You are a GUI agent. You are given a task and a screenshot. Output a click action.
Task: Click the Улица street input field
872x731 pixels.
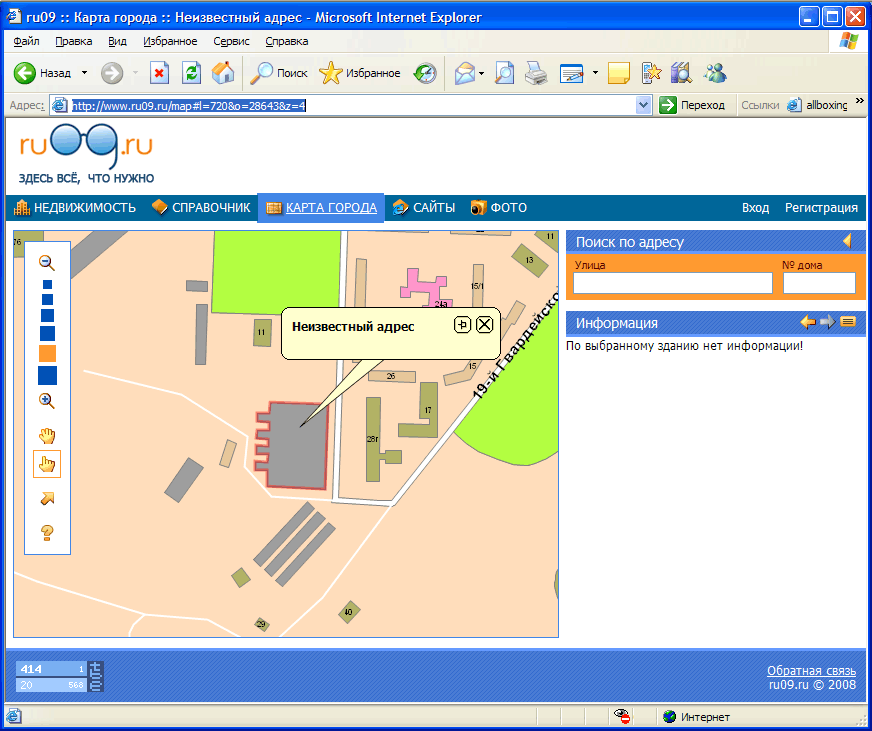673,283
